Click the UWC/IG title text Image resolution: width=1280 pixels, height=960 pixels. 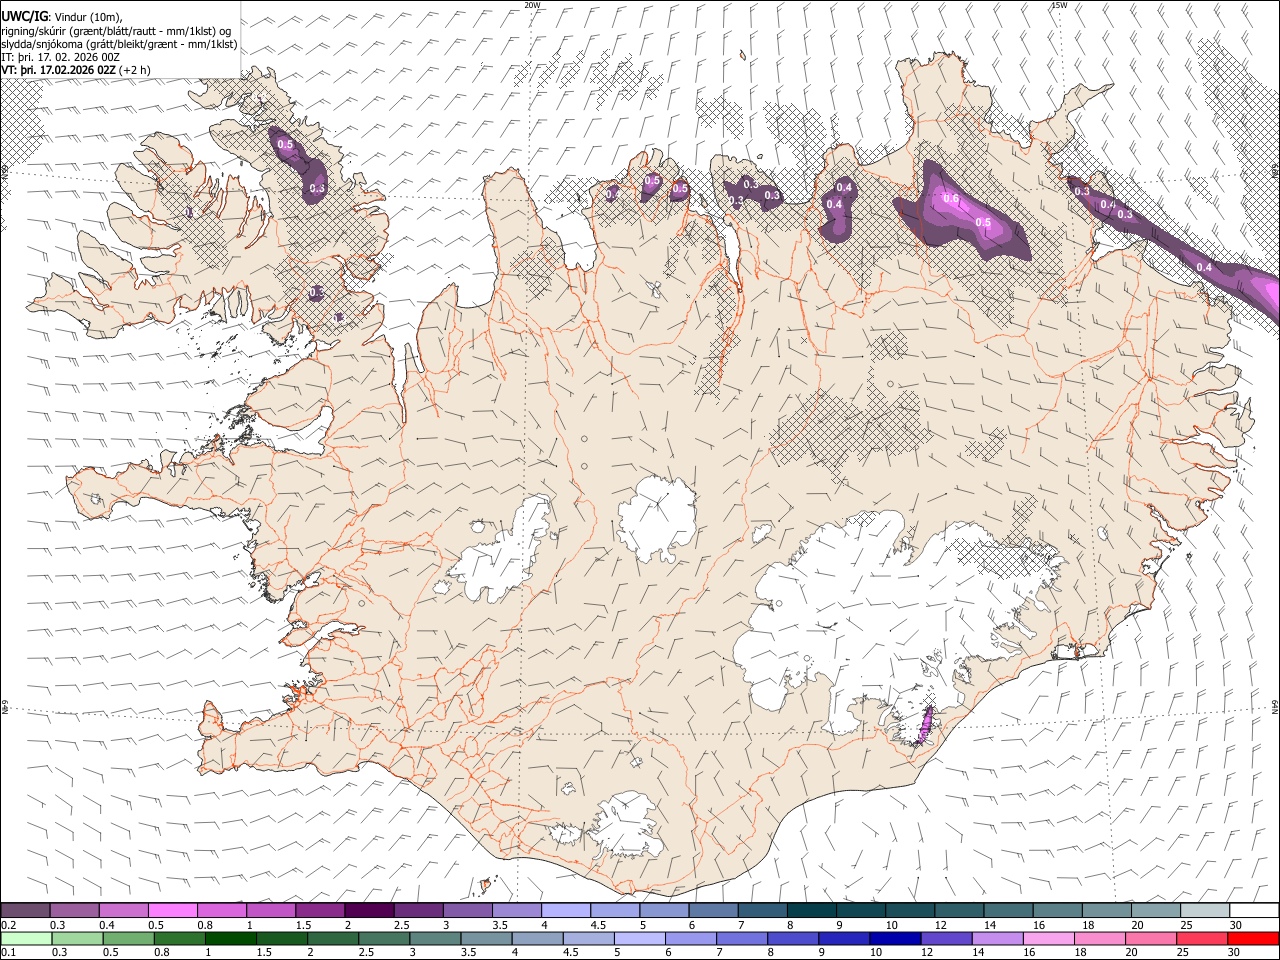tap(23, 16)
